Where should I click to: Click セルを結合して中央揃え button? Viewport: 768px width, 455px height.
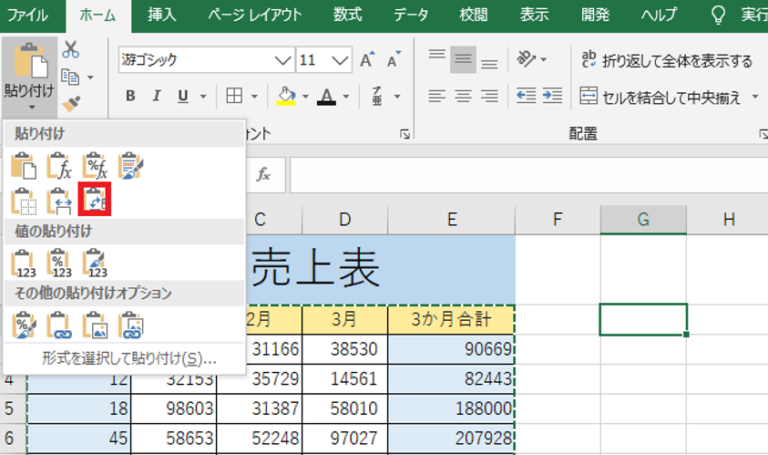pyautogui.click(x=660, y=96)
